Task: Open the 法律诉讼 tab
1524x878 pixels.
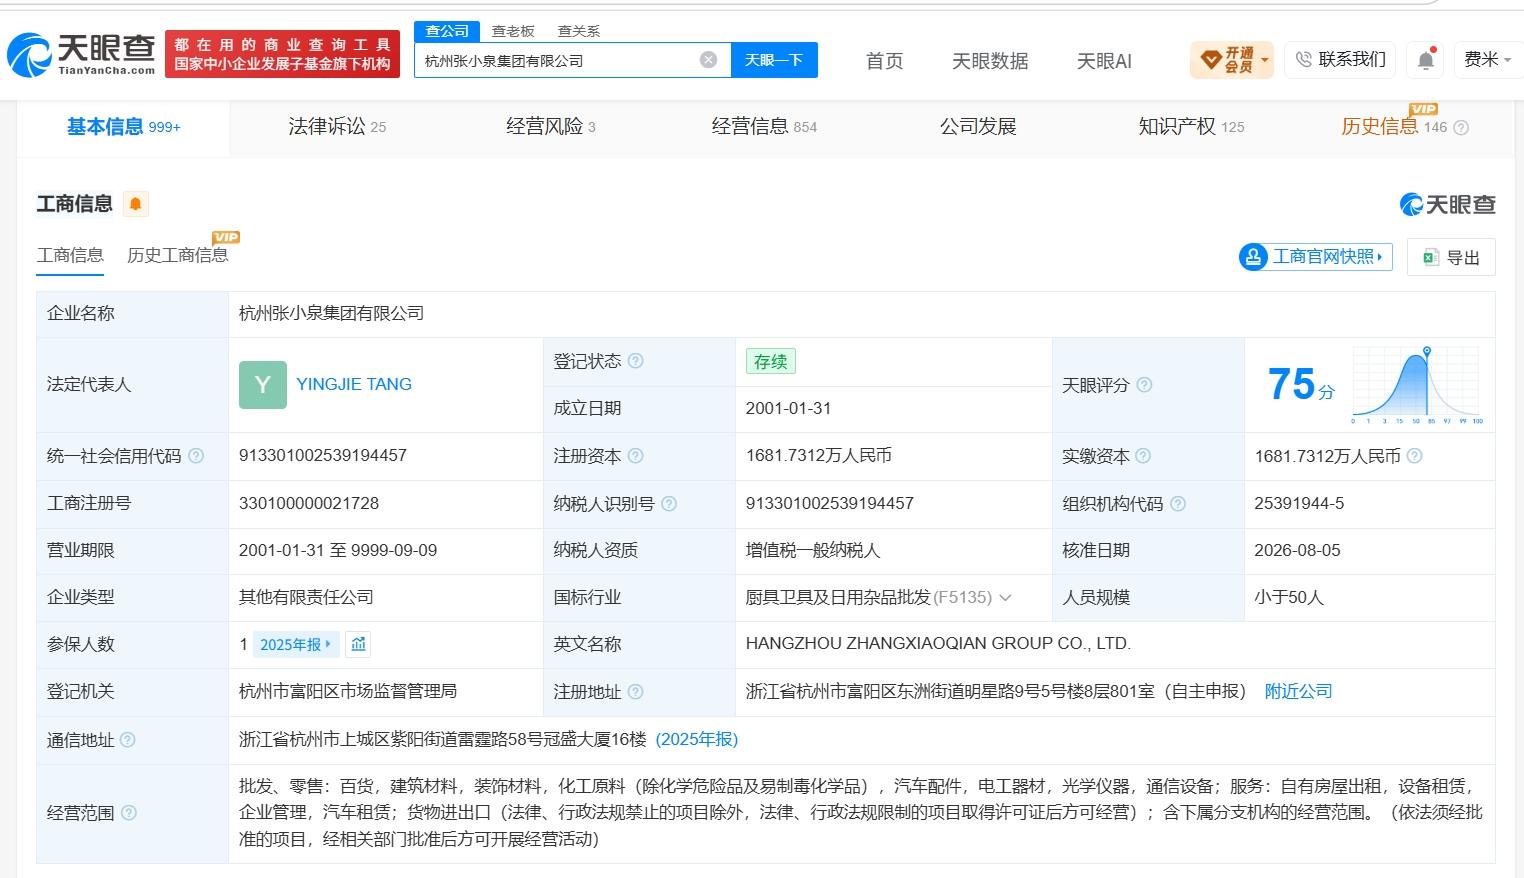Action: 337,127
